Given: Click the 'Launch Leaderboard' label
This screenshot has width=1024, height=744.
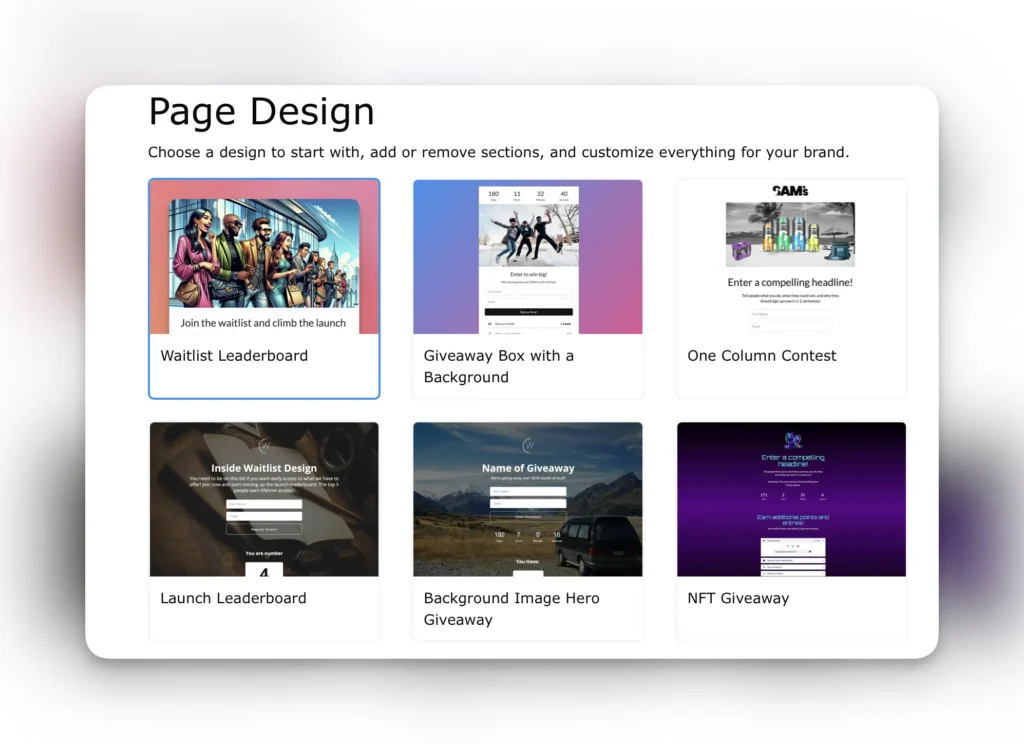Looking at the screenshot, I should point(233,598).
